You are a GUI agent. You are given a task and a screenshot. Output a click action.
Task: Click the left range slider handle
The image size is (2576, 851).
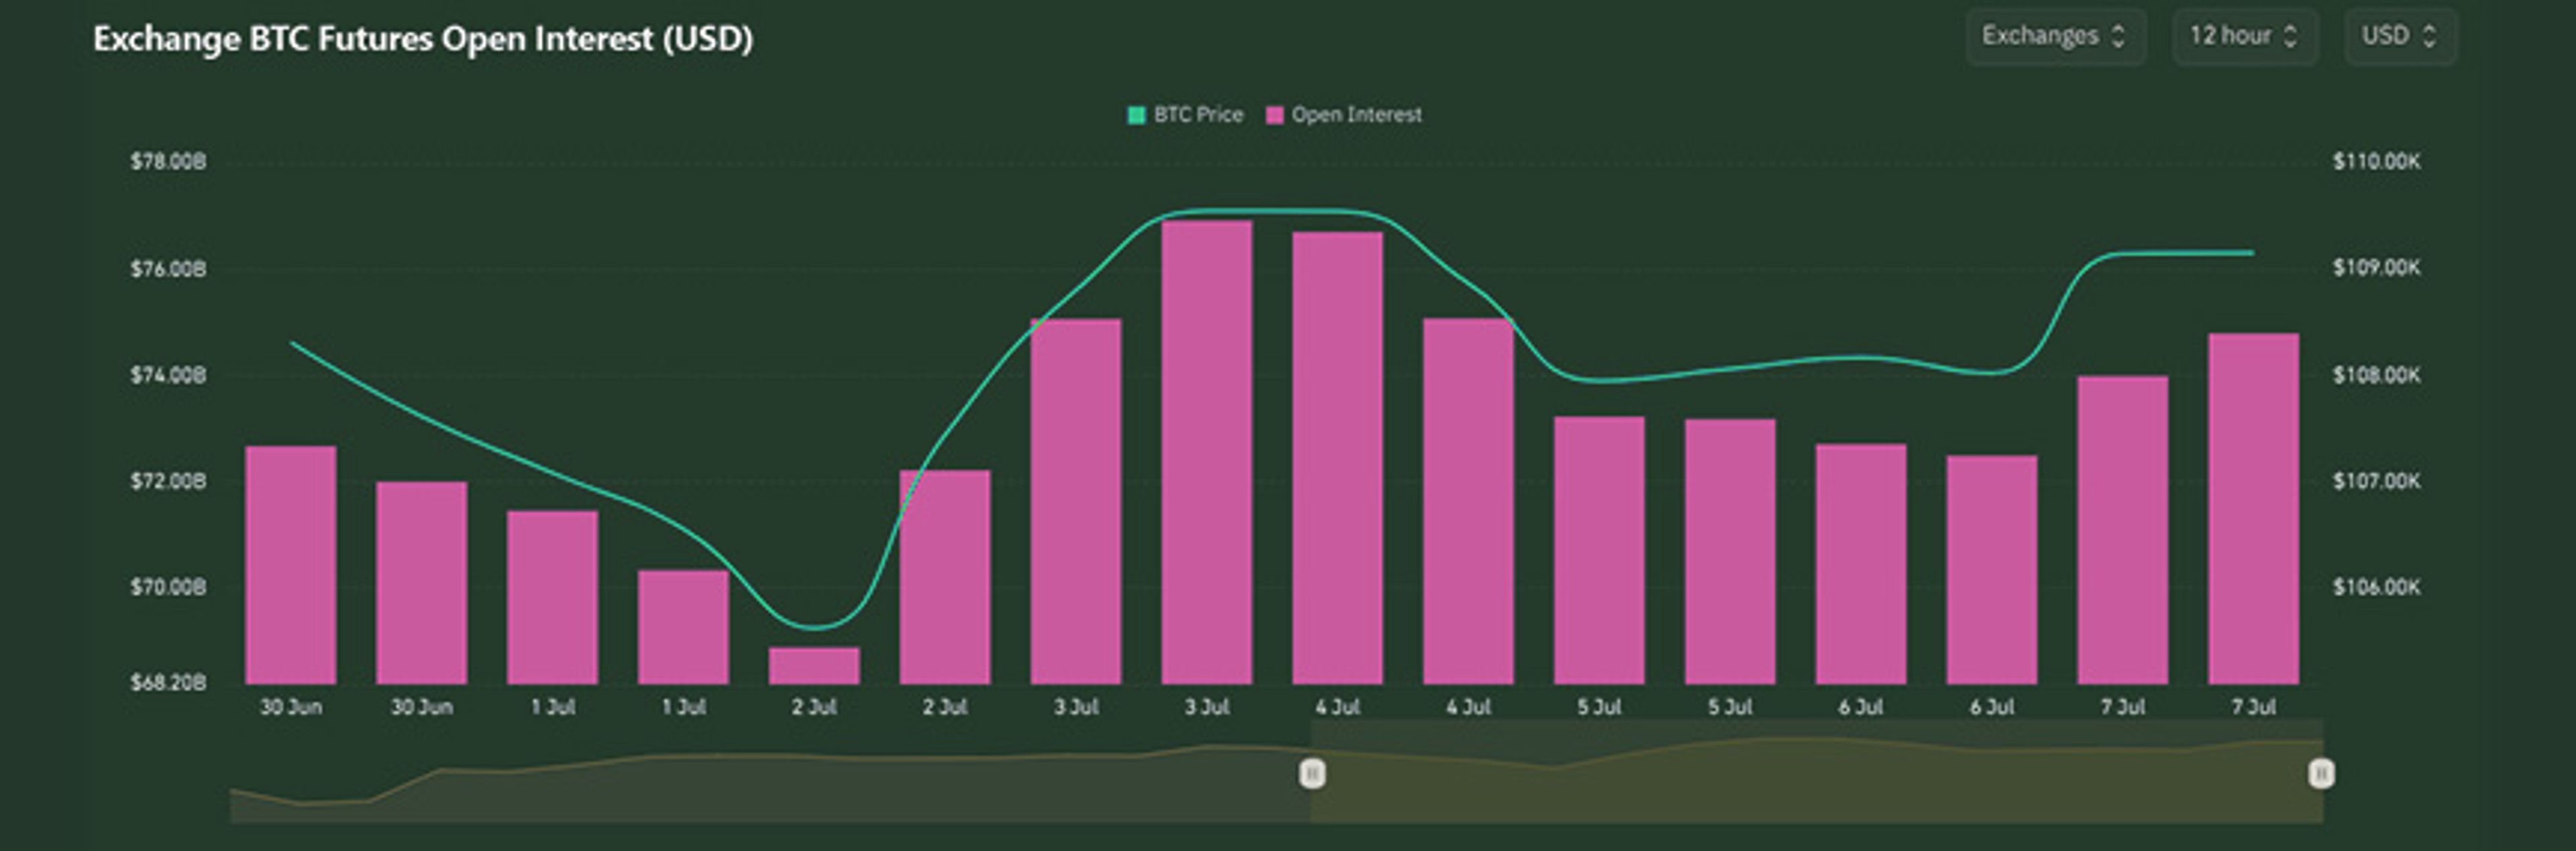[1312, 773]
